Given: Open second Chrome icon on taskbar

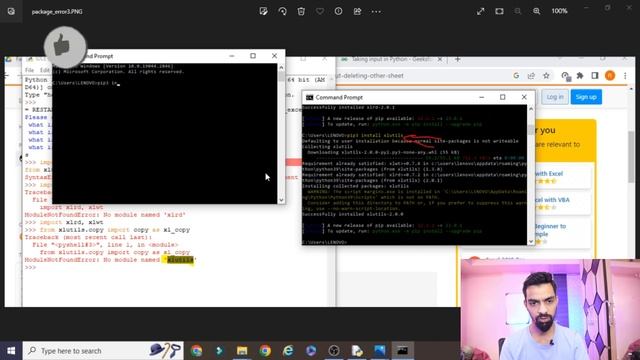Looking at the screenshot, I should (265, 351).
